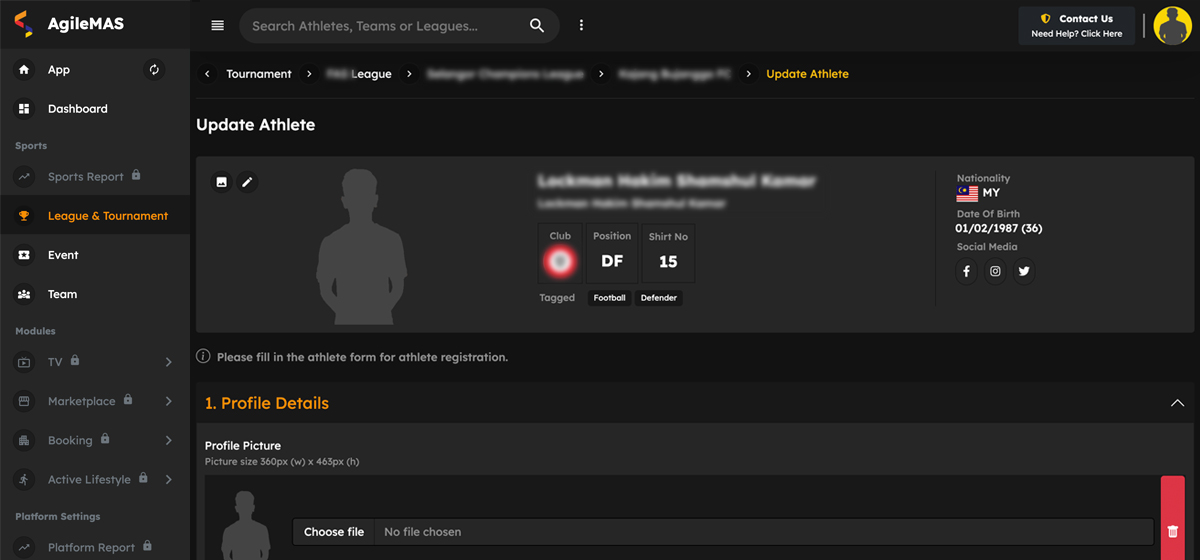Click the breadcrumb back arrow
The height and width of the screenshot is (560, 1200).
(207, 74)
